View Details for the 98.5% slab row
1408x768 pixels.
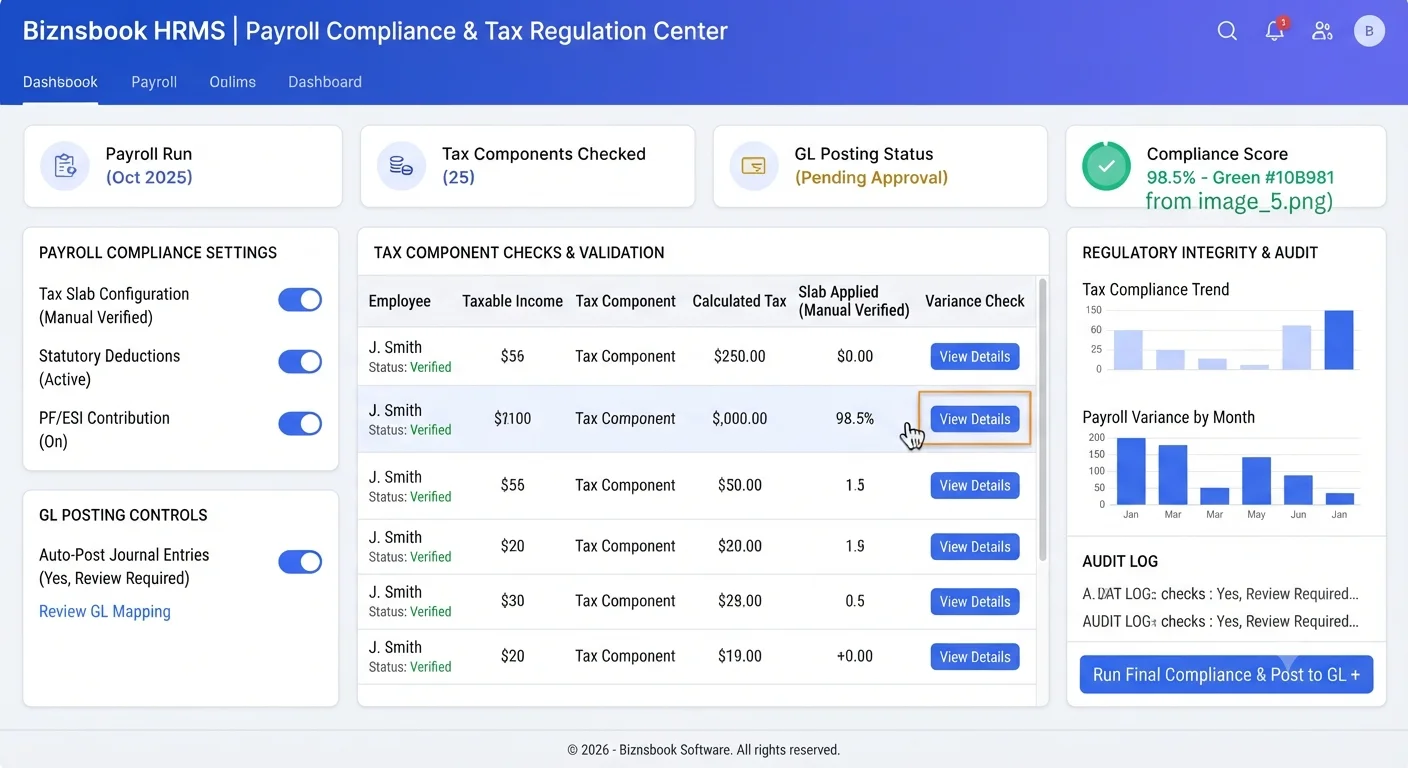pos(975,419)
